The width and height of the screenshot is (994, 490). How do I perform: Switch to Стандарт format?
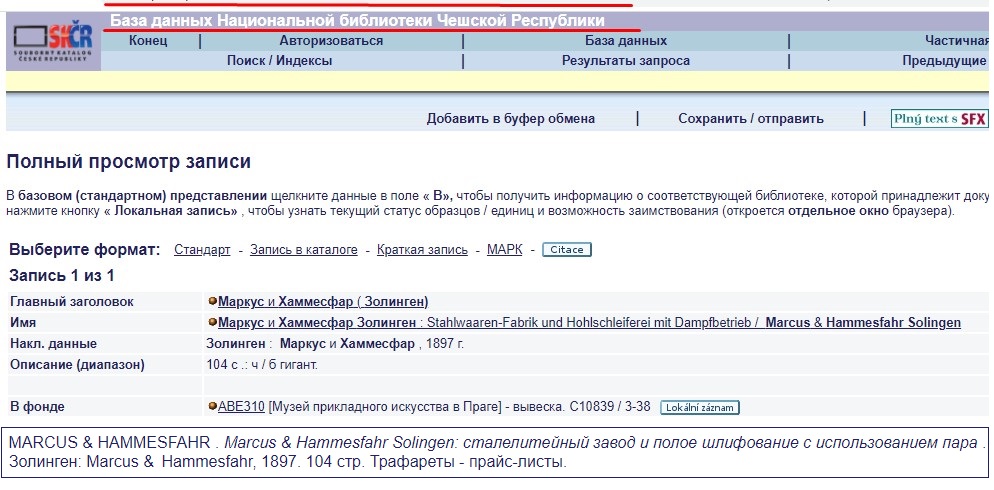[202, 250]
